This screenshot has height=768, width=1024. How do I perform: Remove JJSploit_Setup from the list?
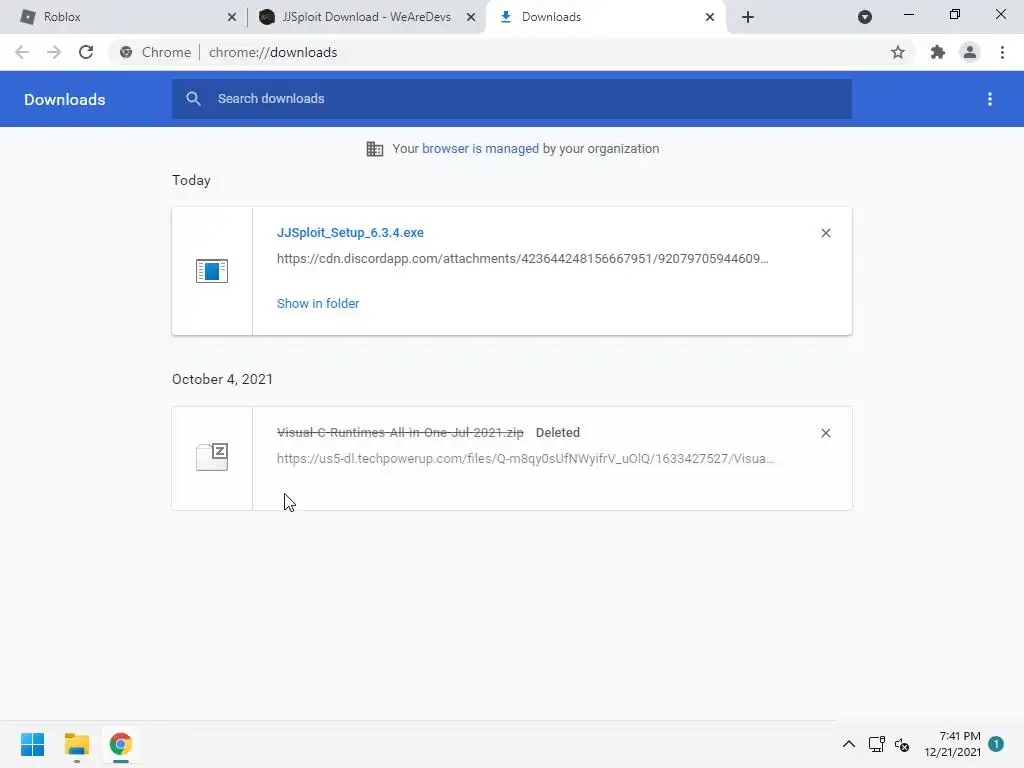[825, 233]
